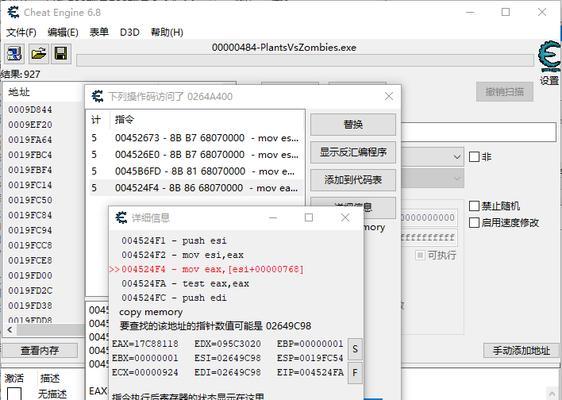This screenshot has height=400, width=562.
Task: Maximize the 详细信息 window
Action: tap(309, 218)
